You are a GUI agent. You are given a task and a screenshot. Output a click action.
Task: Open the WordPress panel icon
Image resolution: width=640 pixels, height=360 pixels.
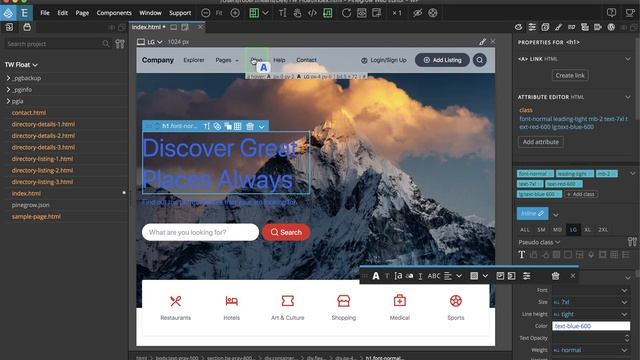[x=611, y=27]
